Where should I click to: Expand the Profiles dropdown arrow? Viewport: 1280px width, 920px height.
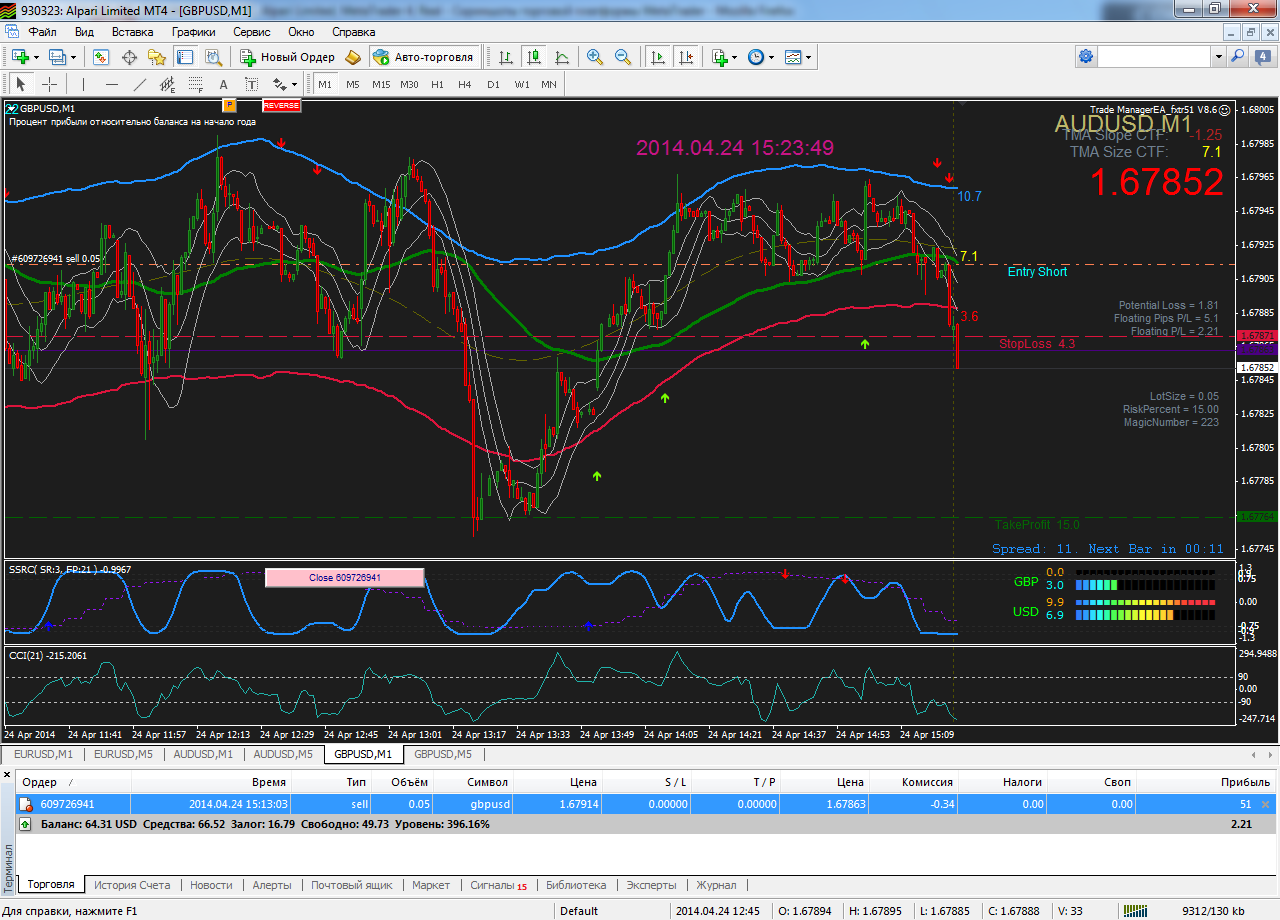tap(74, 57)
